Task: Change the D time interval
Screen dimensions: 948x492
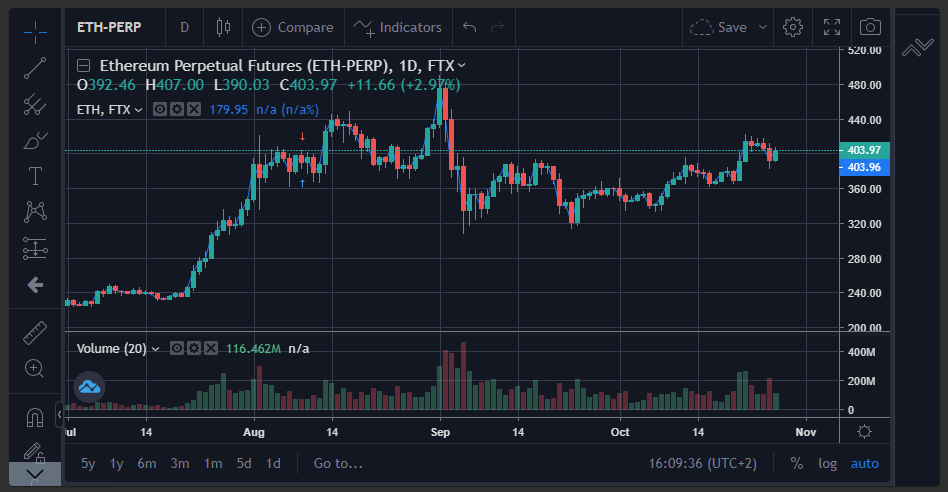Action: [184, 27]
